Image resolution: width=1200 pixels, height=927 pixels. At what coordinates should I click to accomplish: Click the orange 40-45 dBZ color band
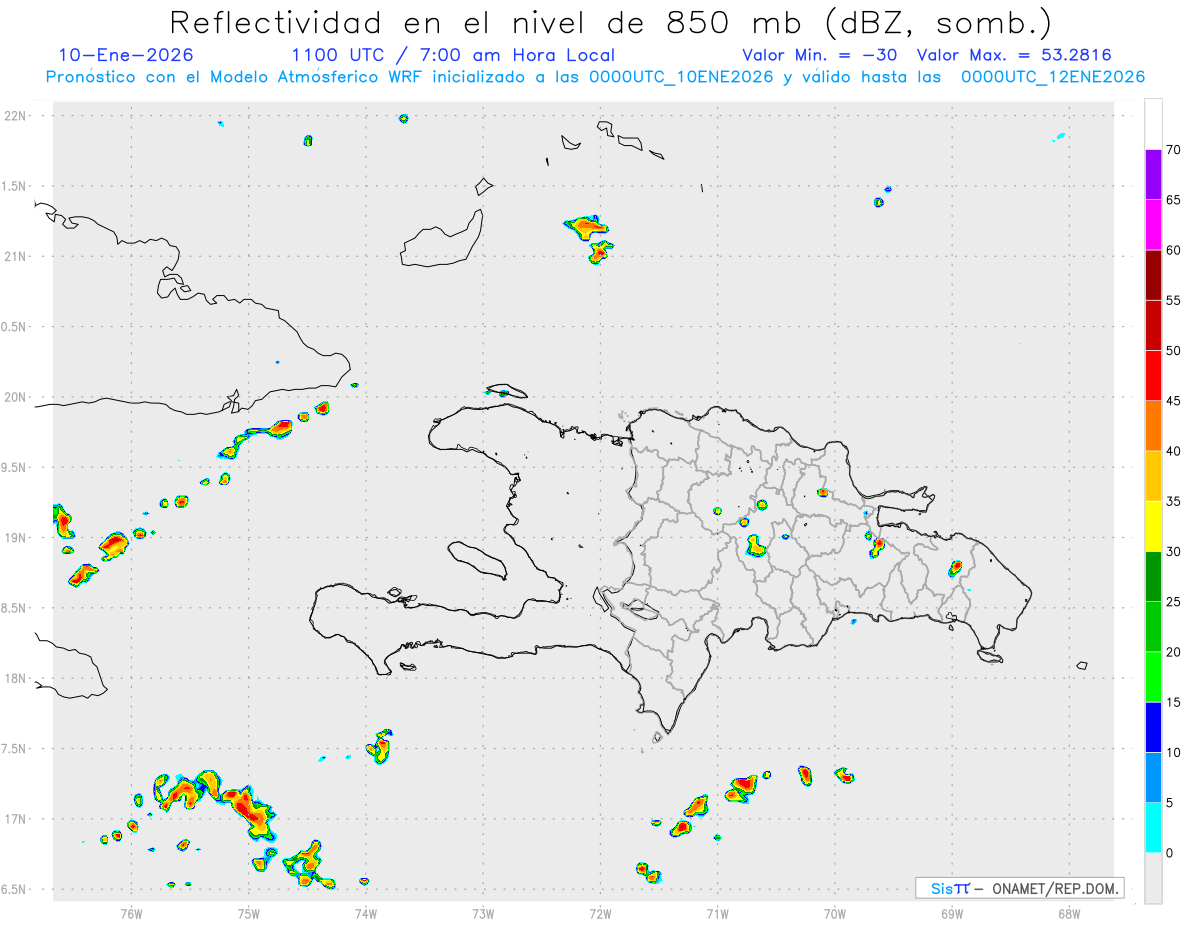(1153, 426)
